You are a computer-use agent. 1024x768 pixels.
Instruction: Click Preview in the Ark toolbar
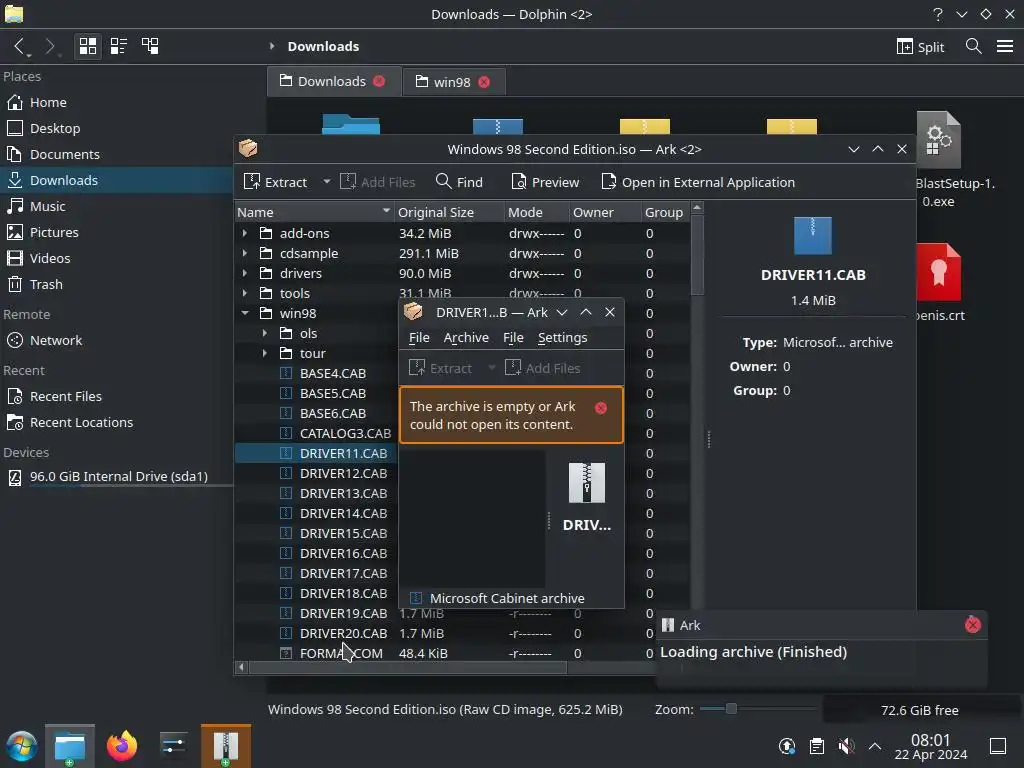tap(545, 182)
